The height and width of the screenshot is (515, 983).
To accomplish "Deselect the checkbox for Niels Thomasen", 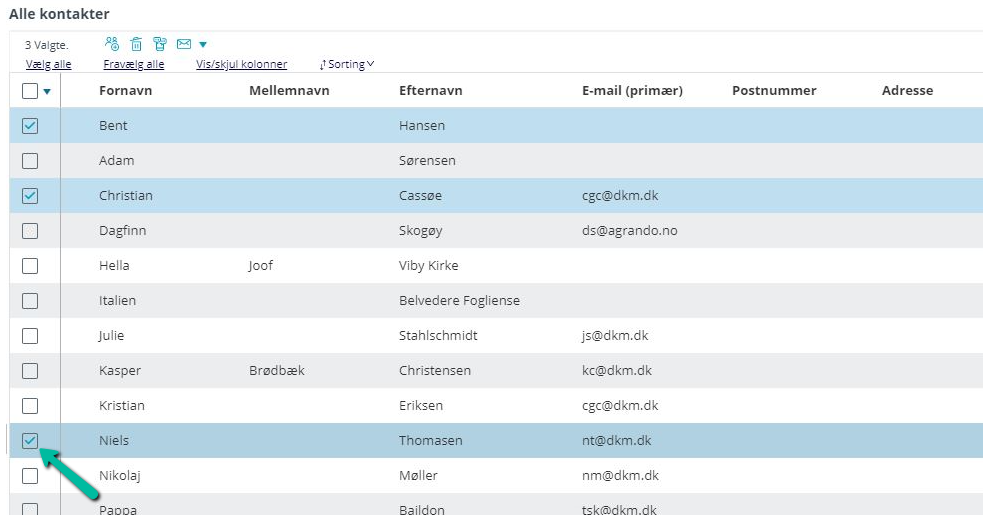I will click(30, 441).
